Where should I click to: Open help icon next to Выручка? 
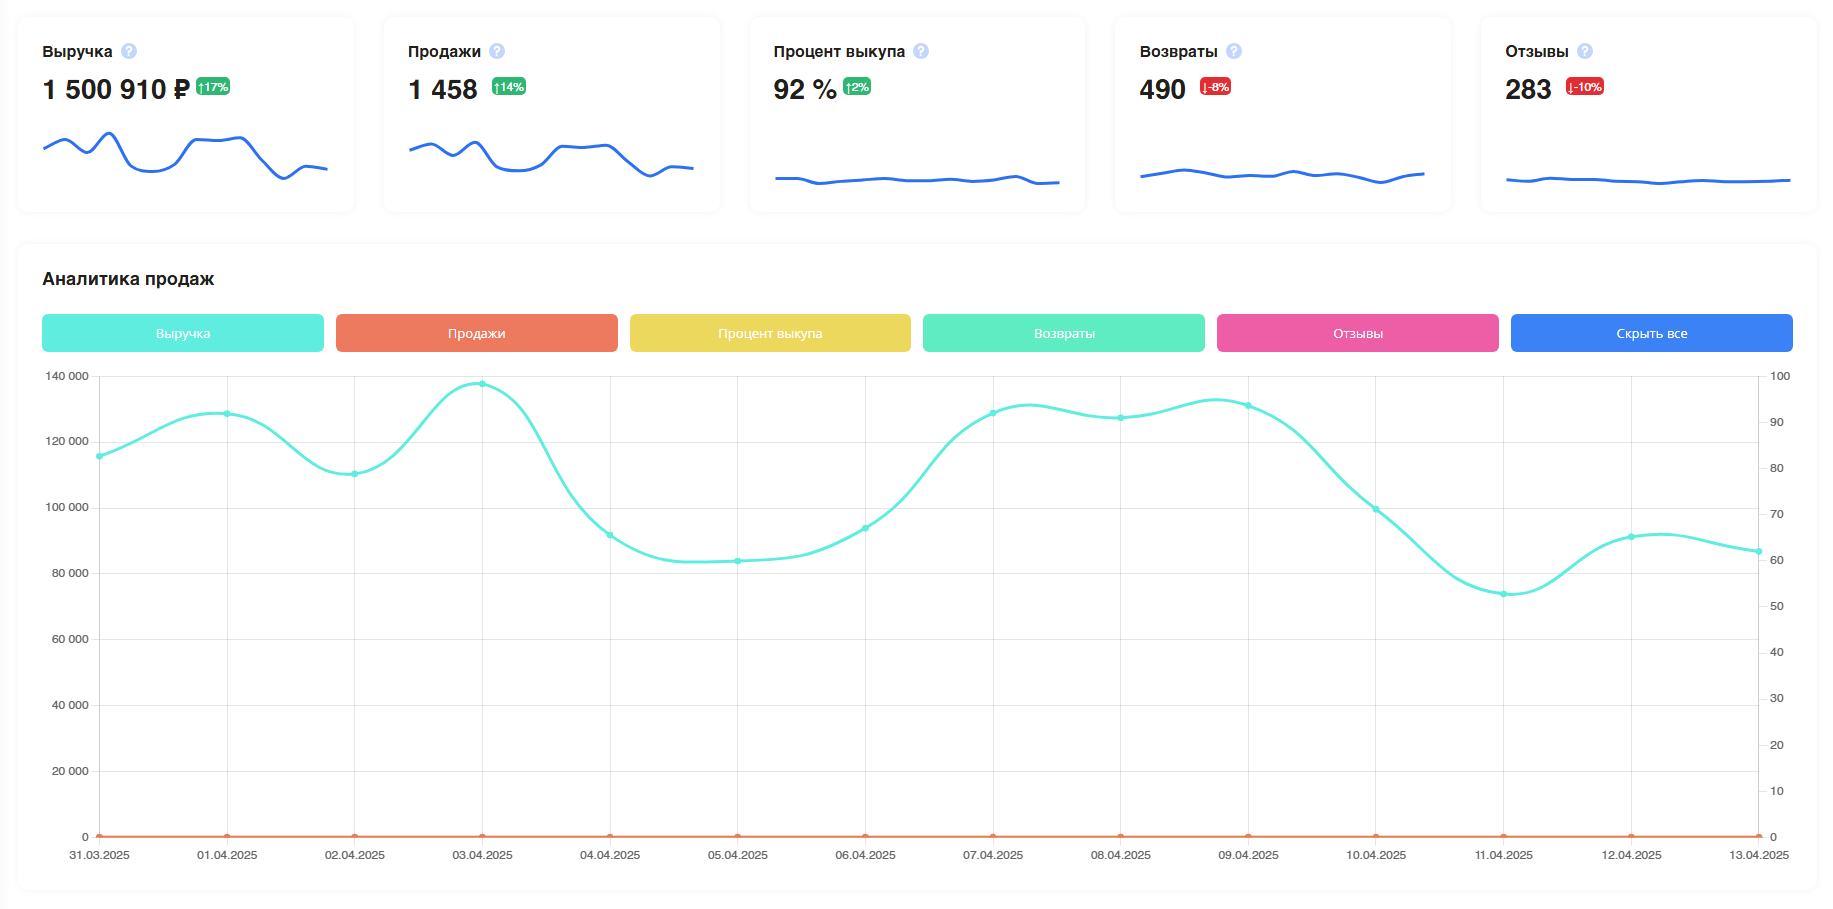coord(129,51)
